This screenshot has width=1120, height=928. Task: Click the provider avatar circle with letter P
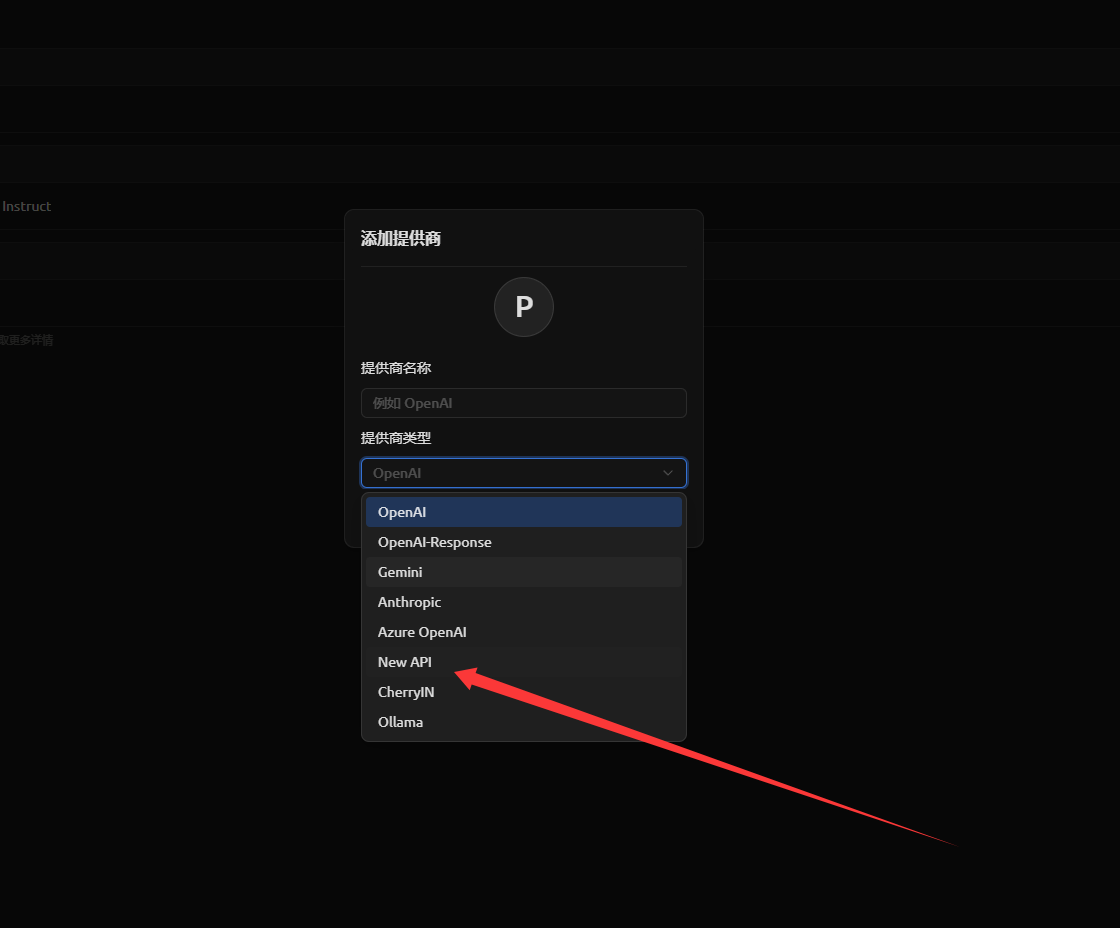(524, 307)
